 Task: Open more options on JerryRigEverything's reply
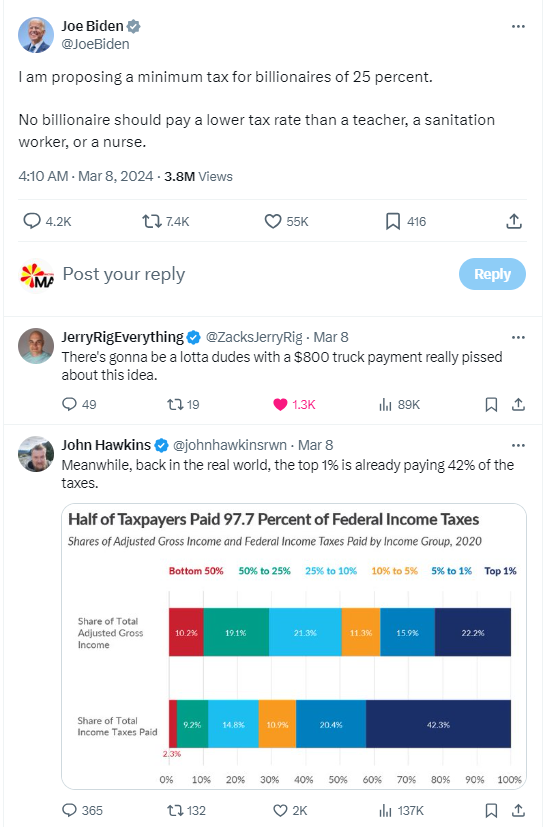point(518,337)
